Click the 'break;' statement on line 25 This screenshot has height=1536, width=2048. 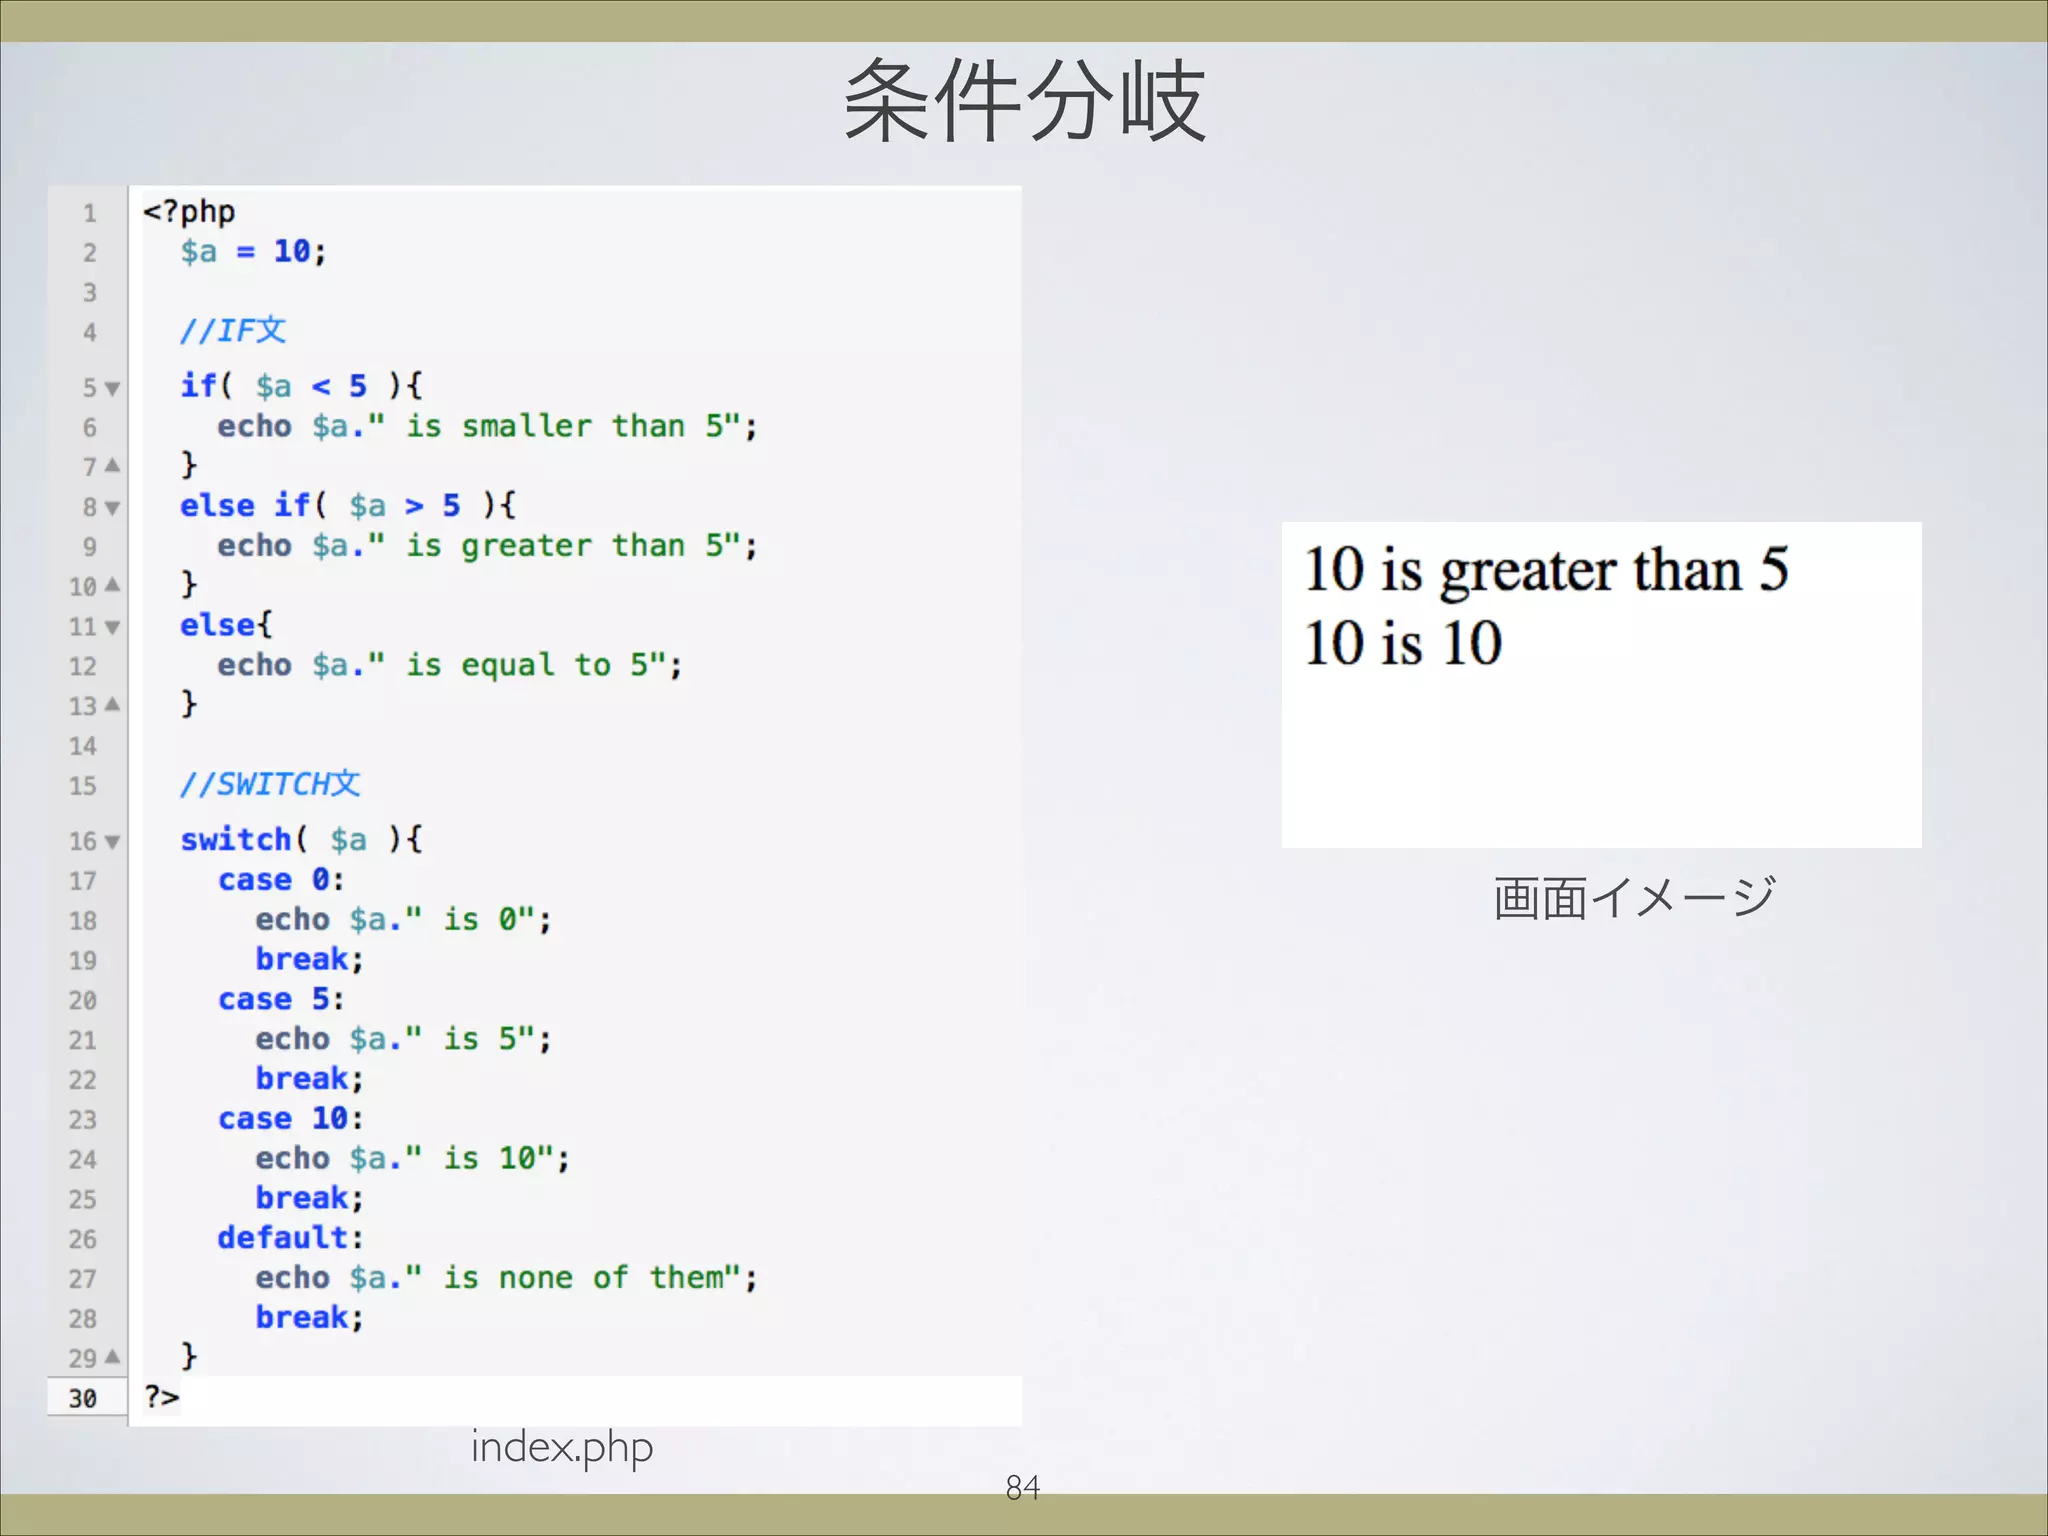(309, 1198)
